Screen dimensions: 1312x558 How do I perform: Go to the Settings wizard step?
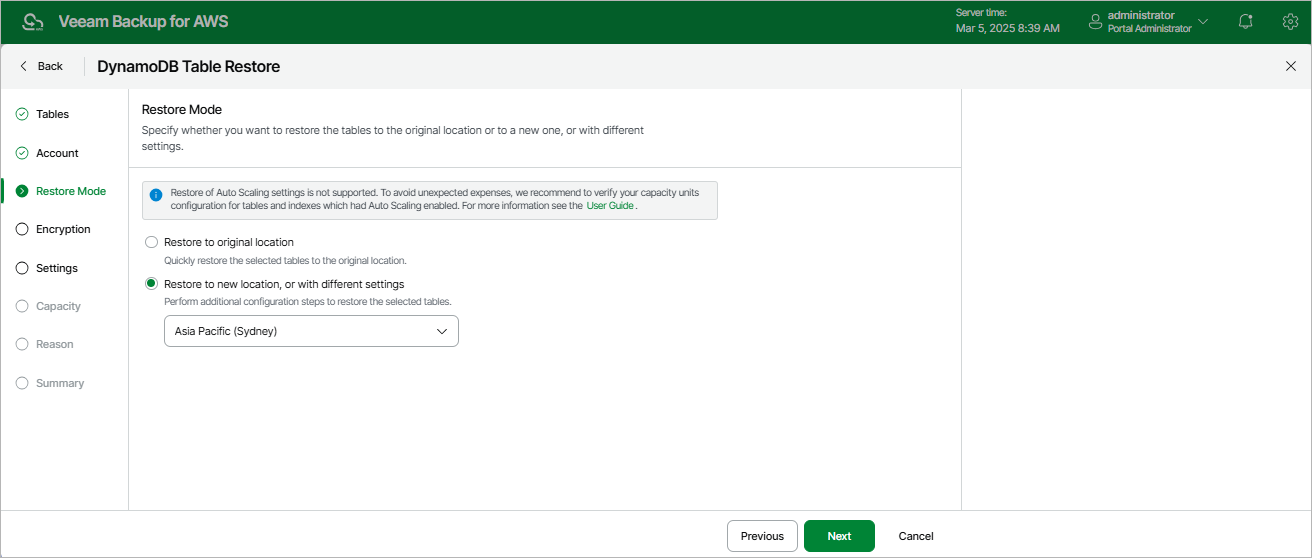[56, 268]
